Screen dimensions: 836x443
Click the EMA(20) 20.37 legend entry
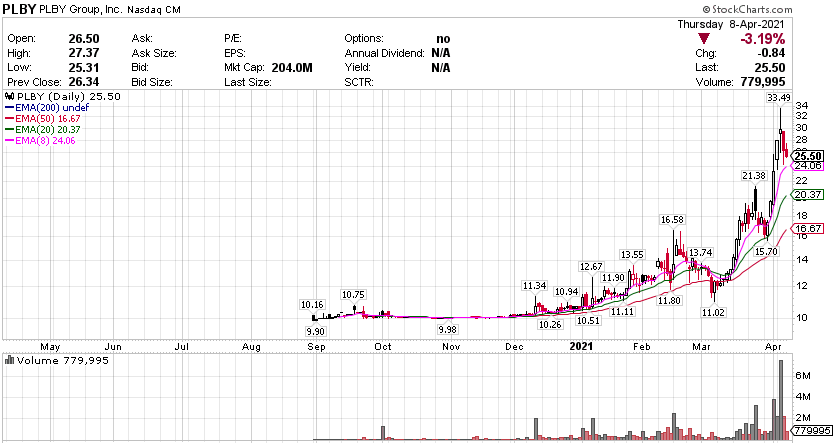(x=43, y=130)
